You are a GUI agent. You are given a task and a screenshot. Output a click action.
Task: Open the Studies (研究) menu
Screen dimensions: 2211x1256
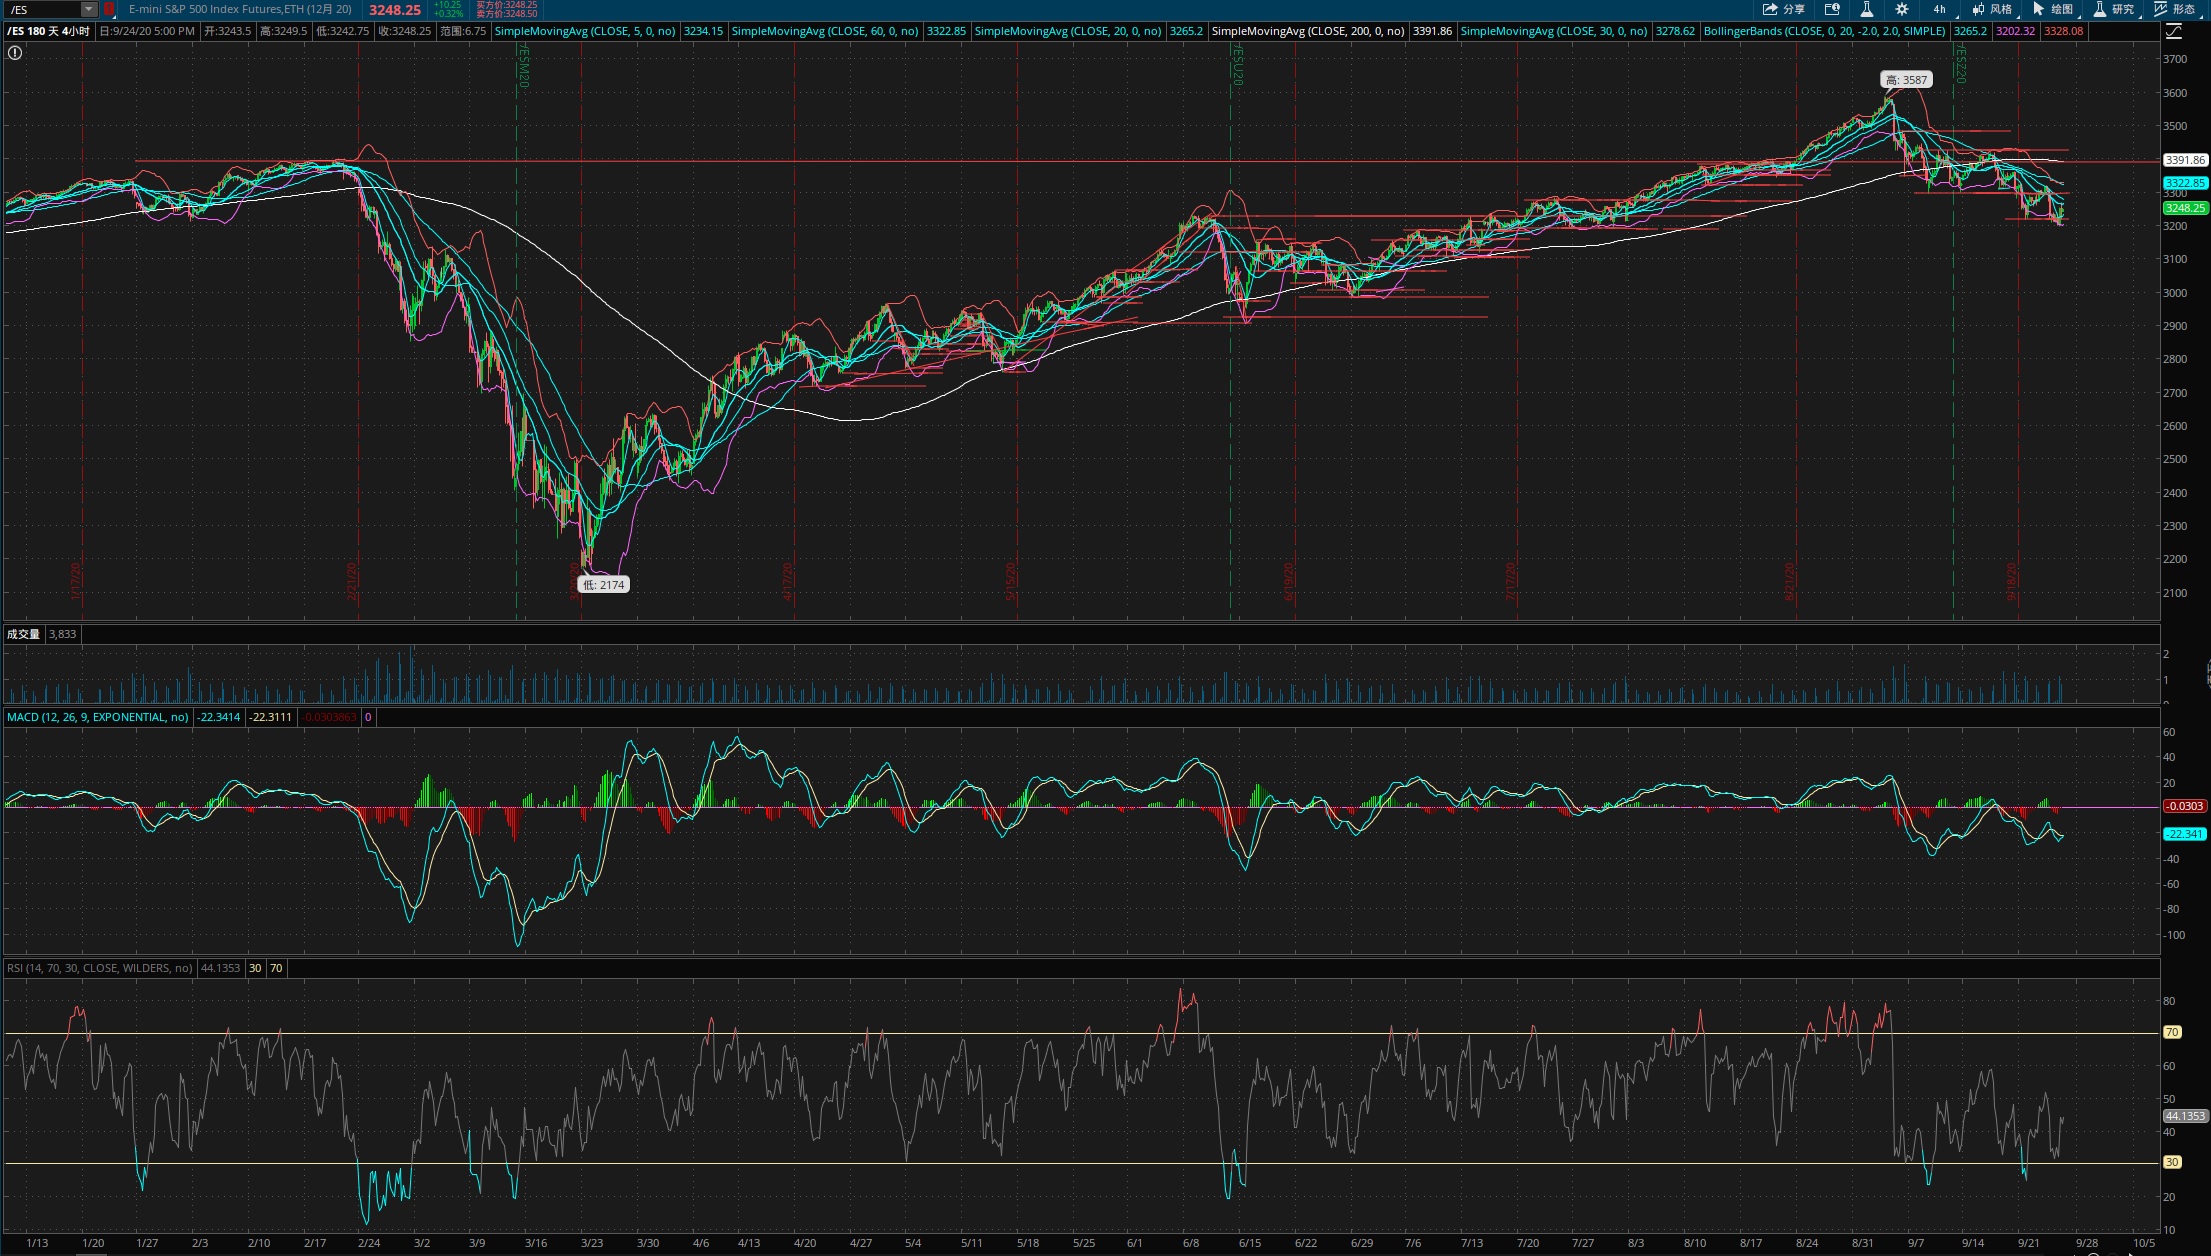2114,9
